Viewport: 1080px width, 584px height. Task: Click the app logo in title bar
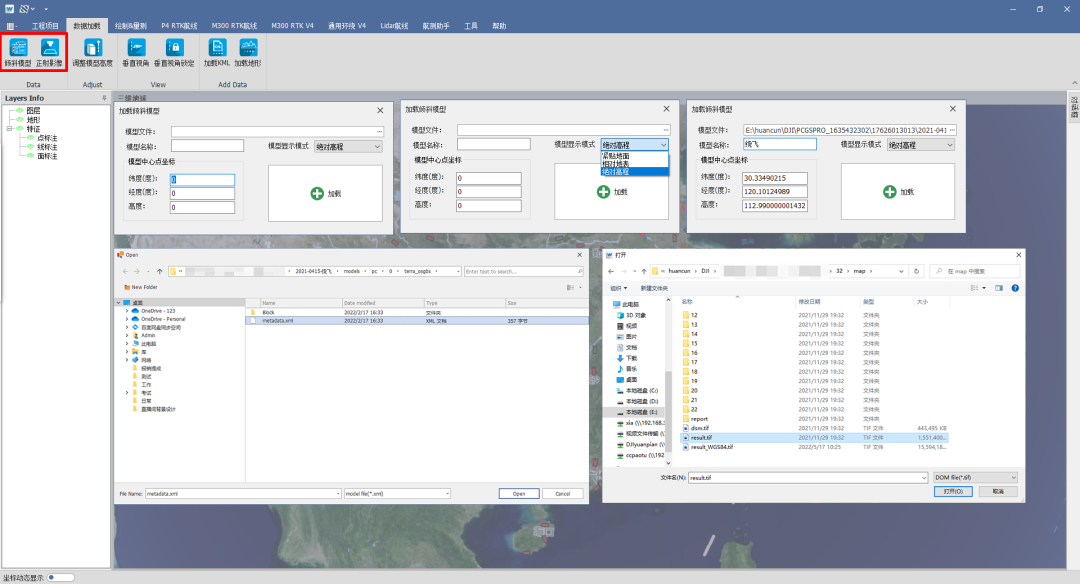(10, 9)
